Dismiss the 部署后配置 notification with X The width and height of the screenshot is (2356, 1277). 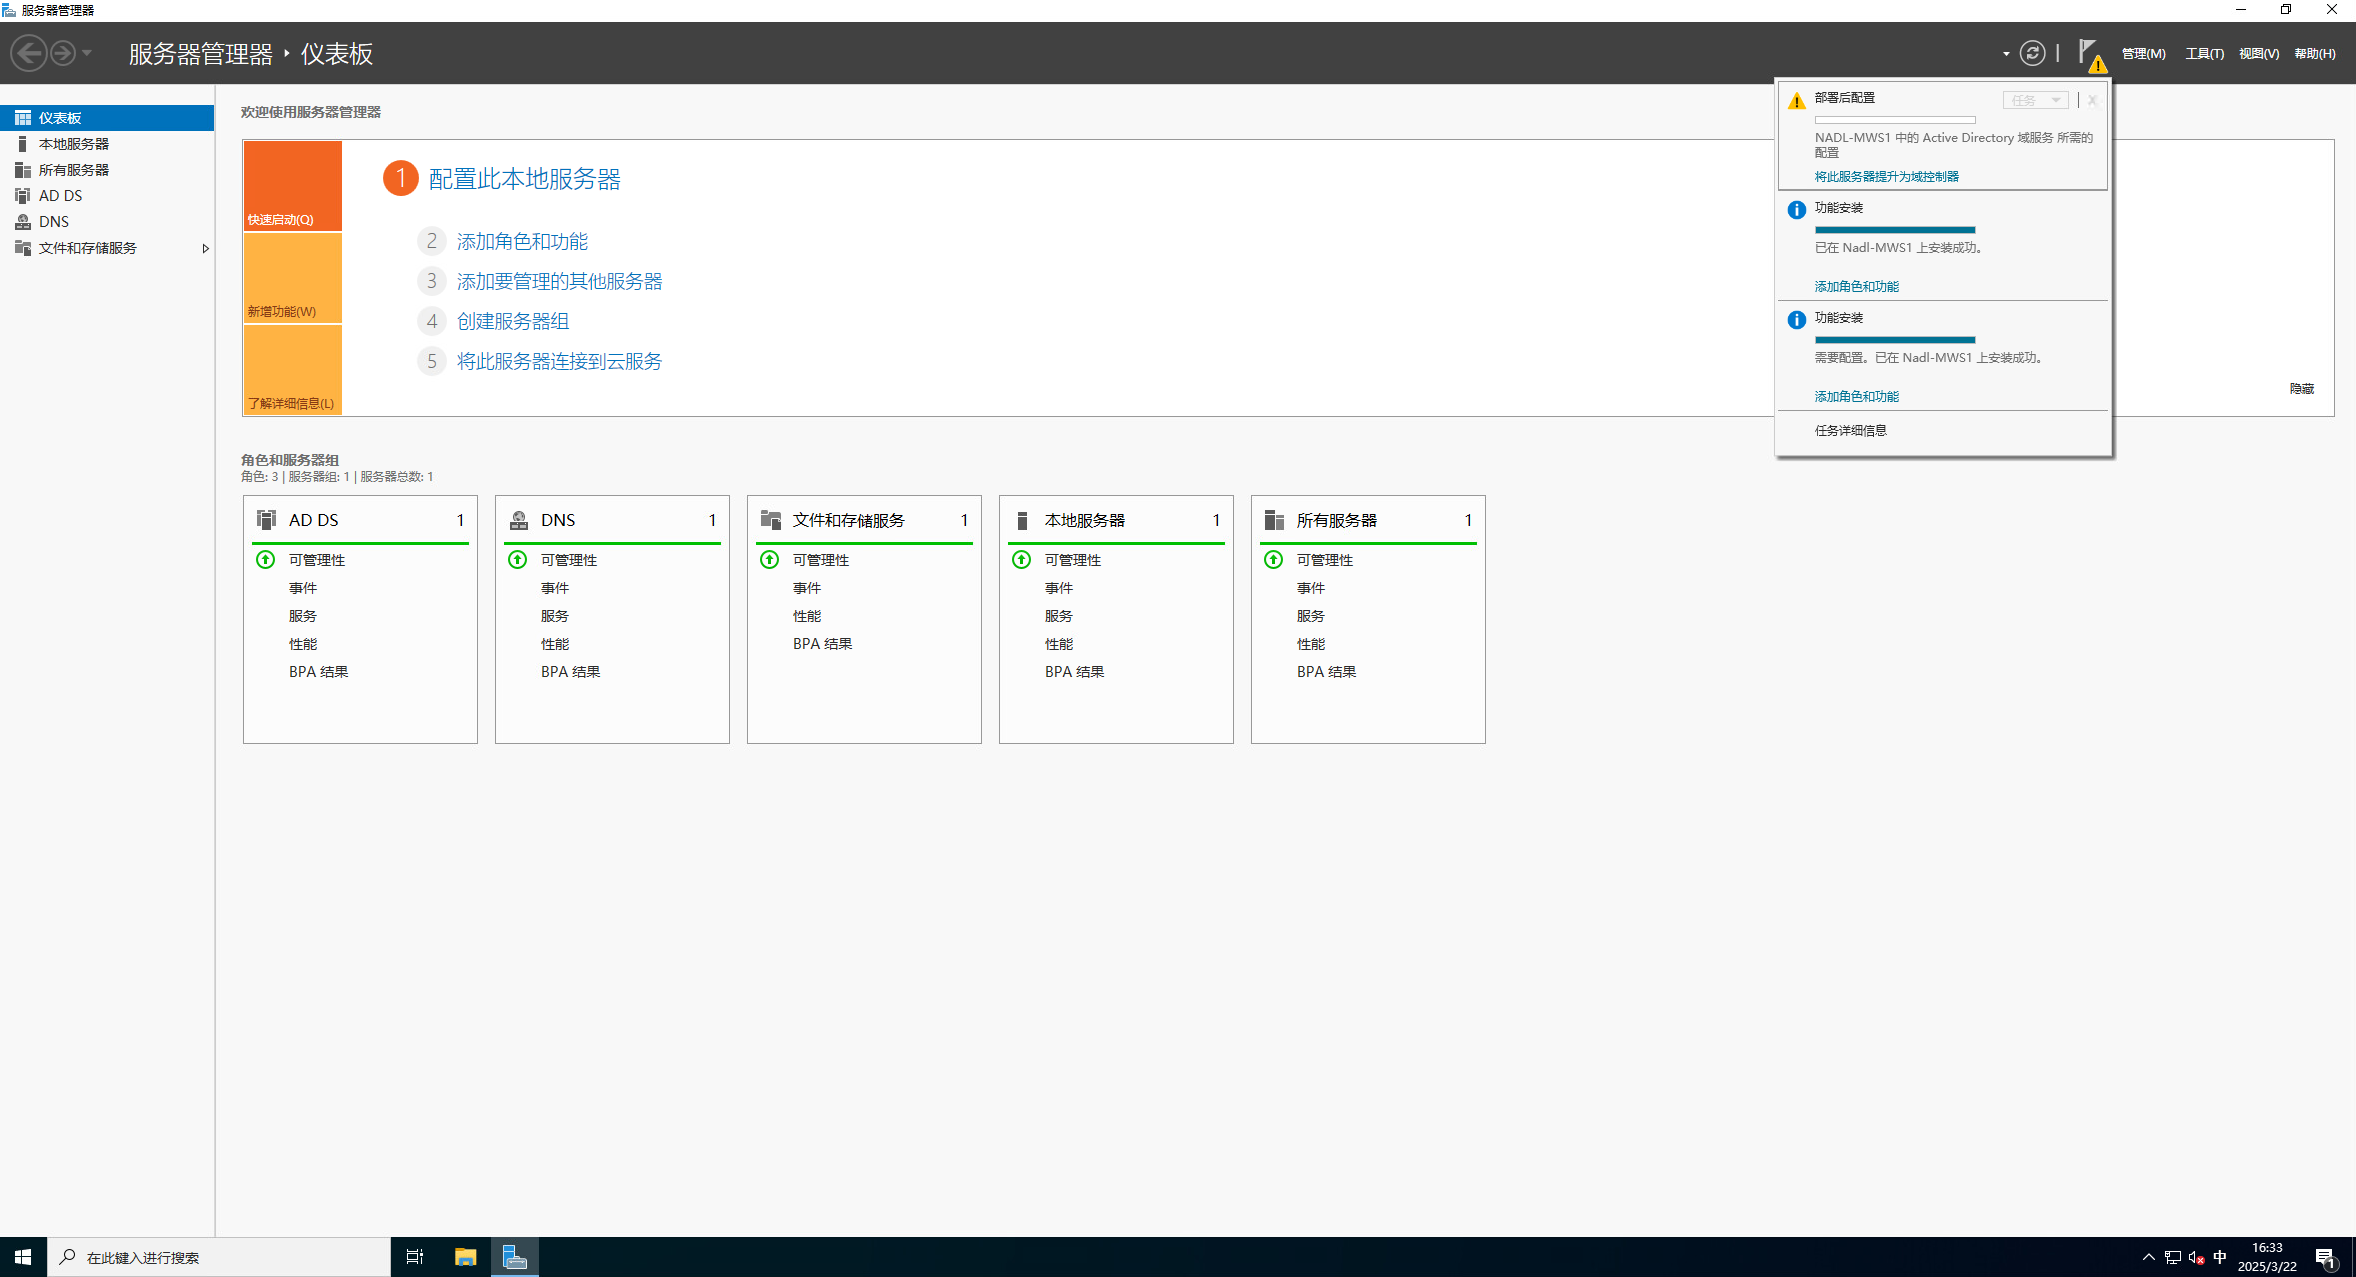tap(2091, 100)
